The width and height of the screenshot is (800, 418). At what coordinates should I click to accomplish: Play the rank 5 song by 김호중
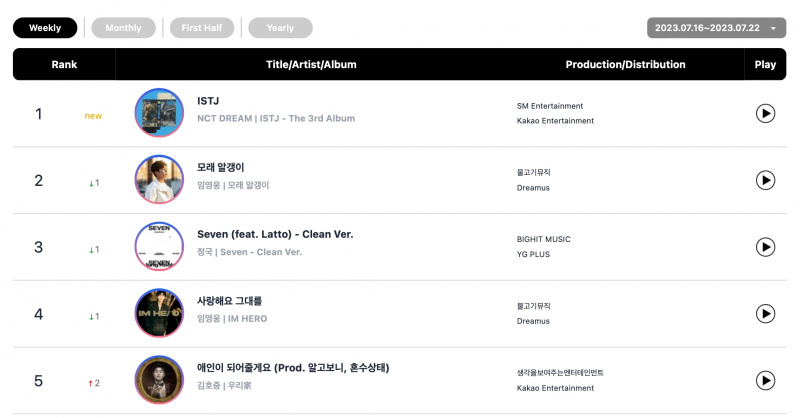(x=765, y=380)
